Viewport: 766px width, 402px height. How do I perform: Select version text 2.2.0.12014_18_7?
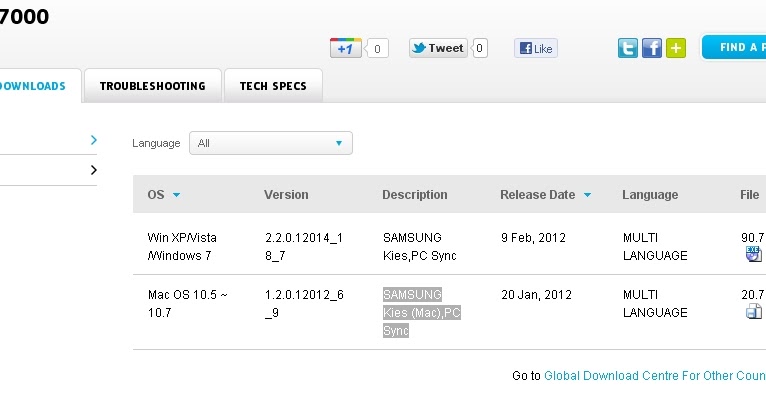(304, 247)
